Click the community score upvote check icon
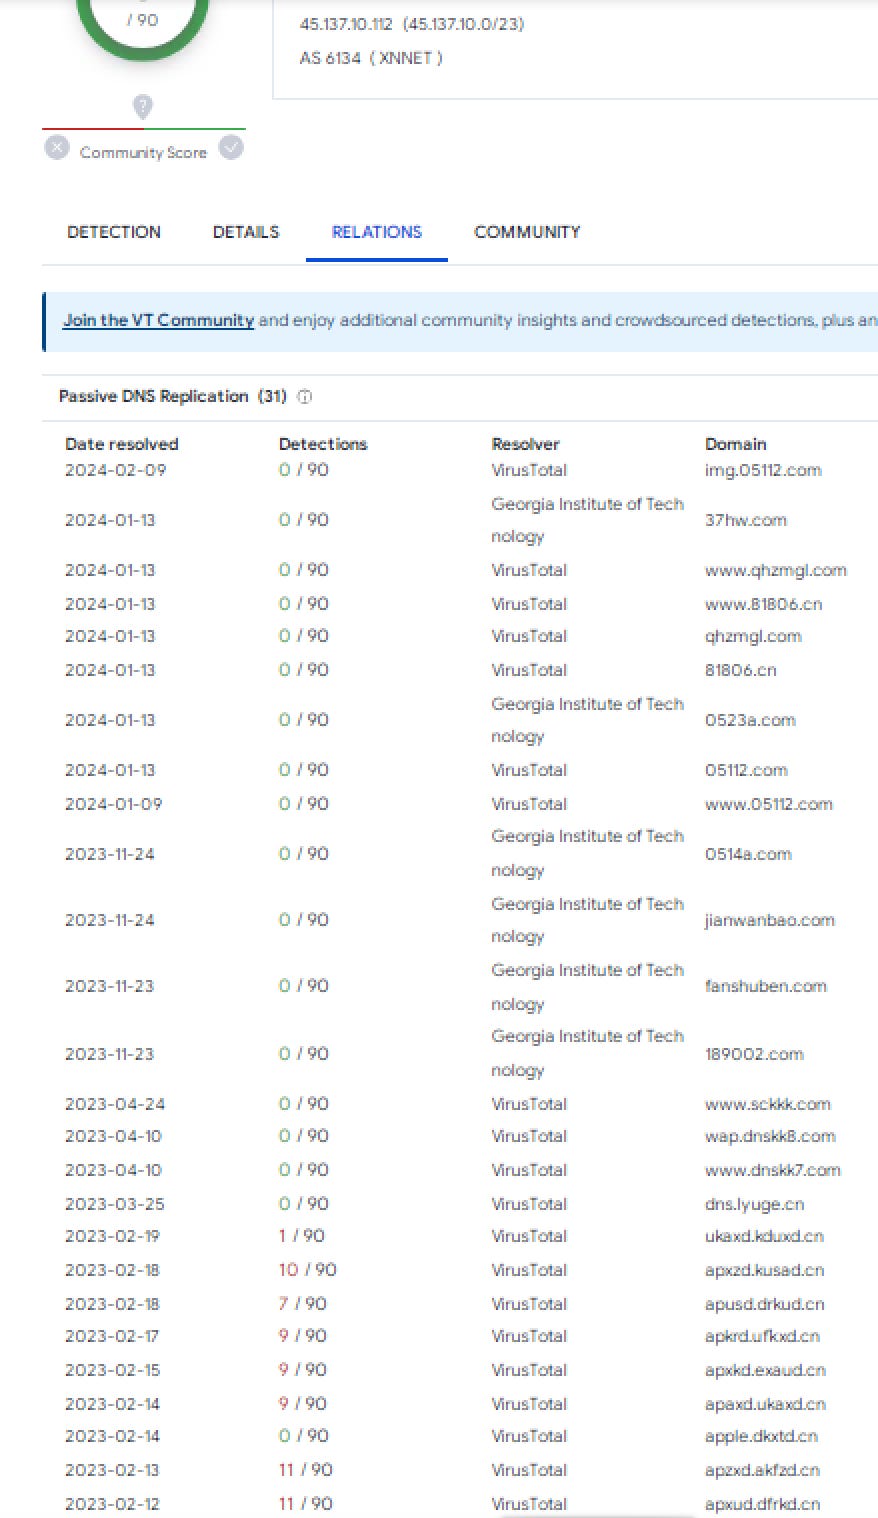Viewport: 878px width, 1518px height. (231, 148)
